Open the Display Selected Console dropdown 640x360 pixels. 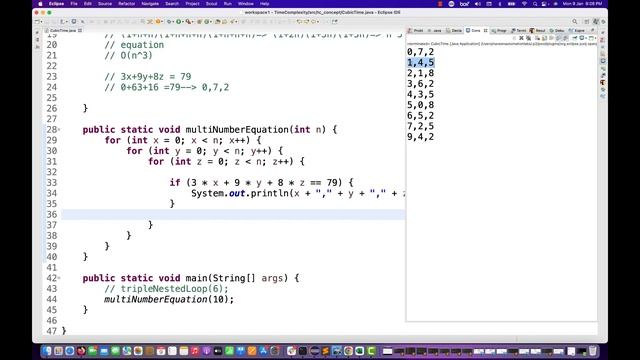(x=587, y=38)
